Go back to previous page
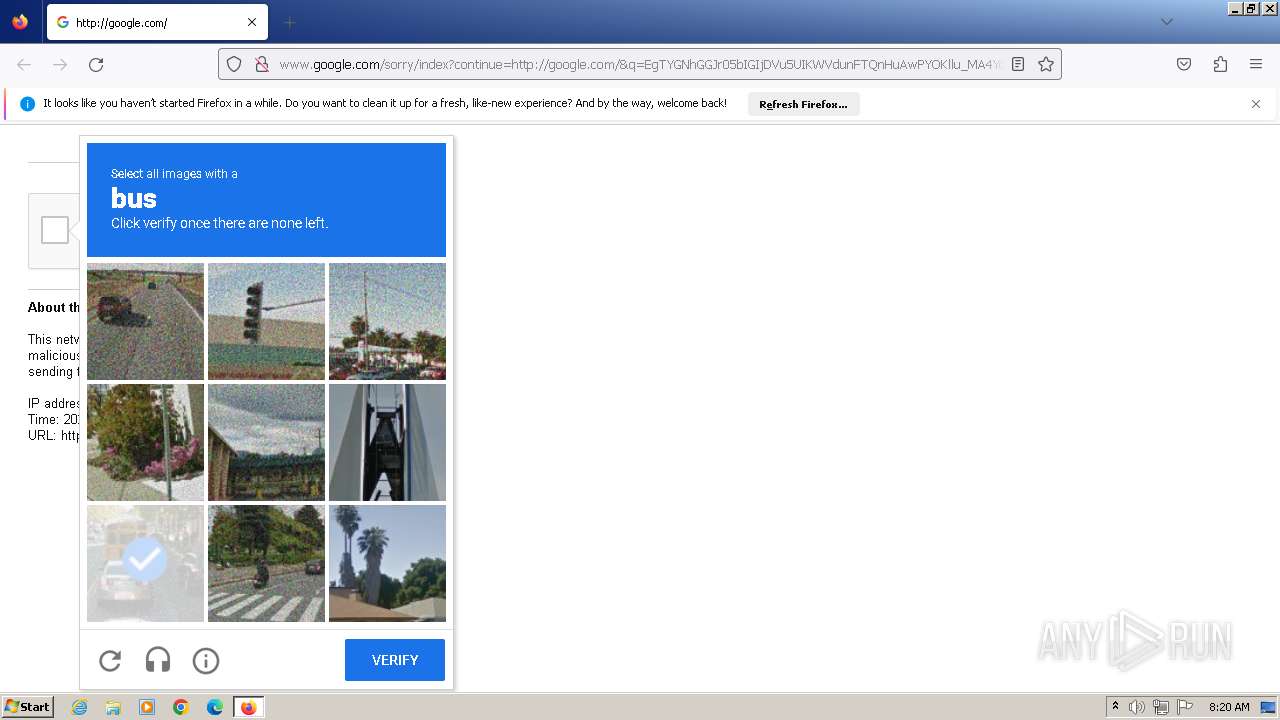This screenshot has height=720, width=1280. (x=24, y=64)
